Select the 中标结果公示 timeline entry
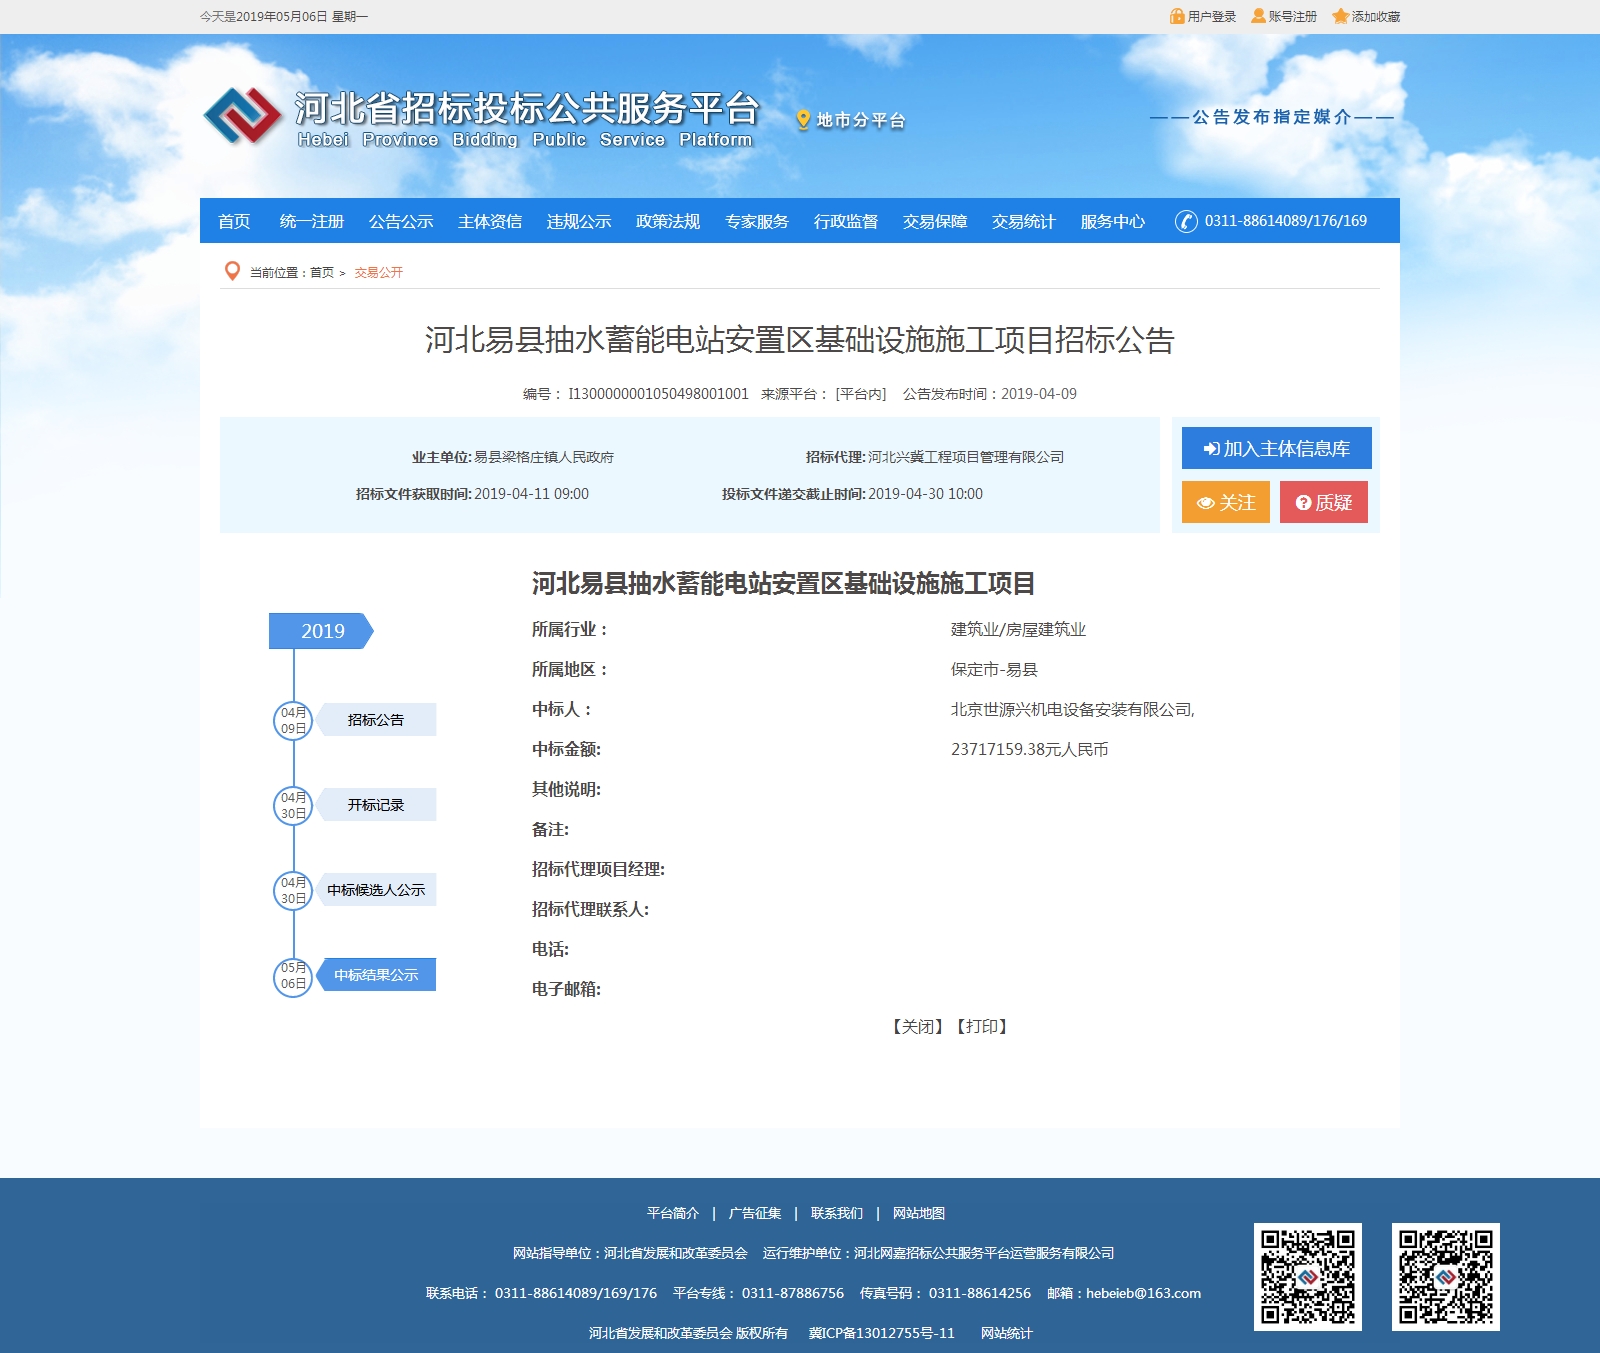This screenshot has height=1353, width=1600. (376, 975)
